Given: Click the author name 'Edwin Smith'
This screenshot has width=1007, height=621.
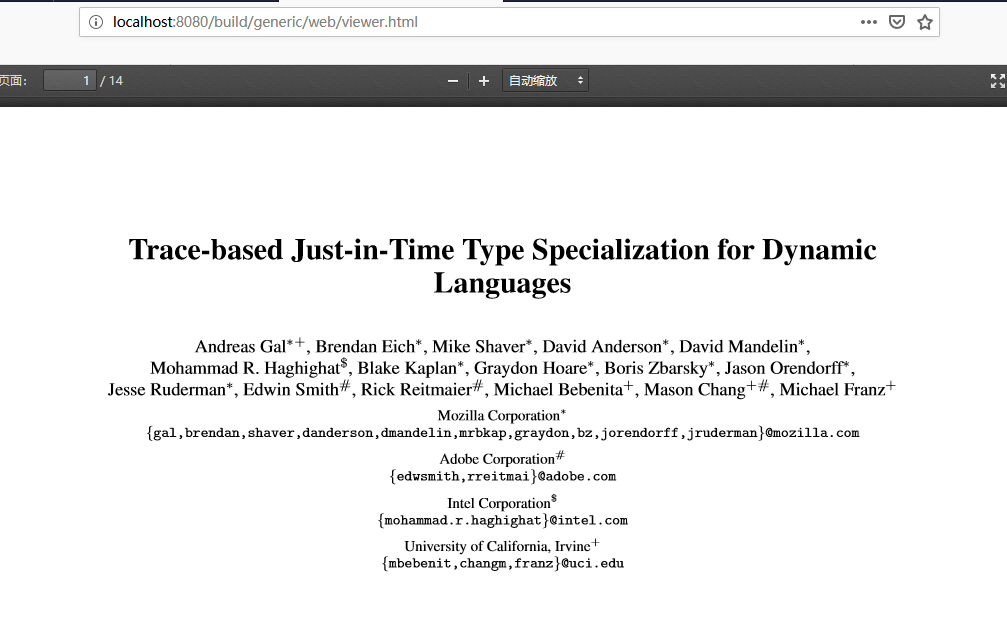Looking at the screenshot, I should [291, 390].
